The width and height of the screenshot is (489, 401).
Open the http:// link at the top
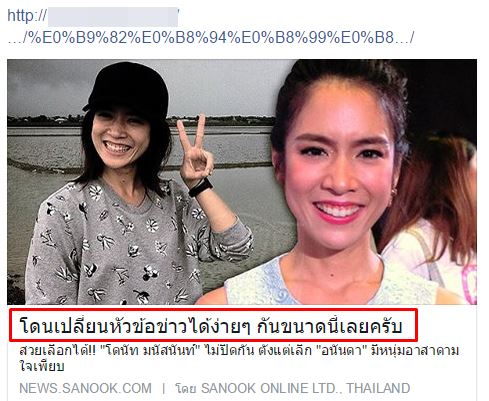pos(27,16)
